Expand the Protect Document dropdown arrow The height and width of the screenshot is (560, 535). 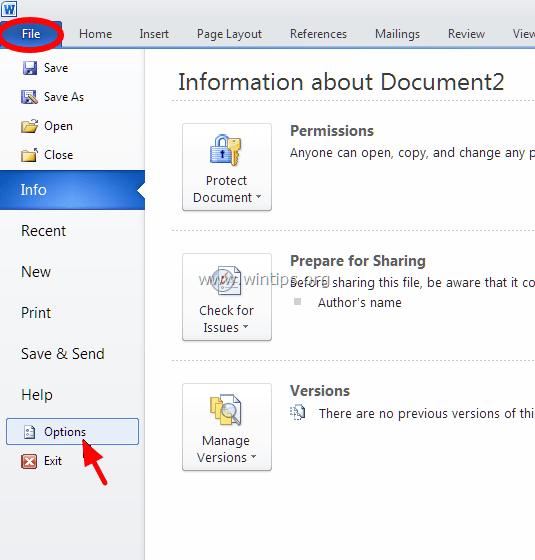[258, 197]
